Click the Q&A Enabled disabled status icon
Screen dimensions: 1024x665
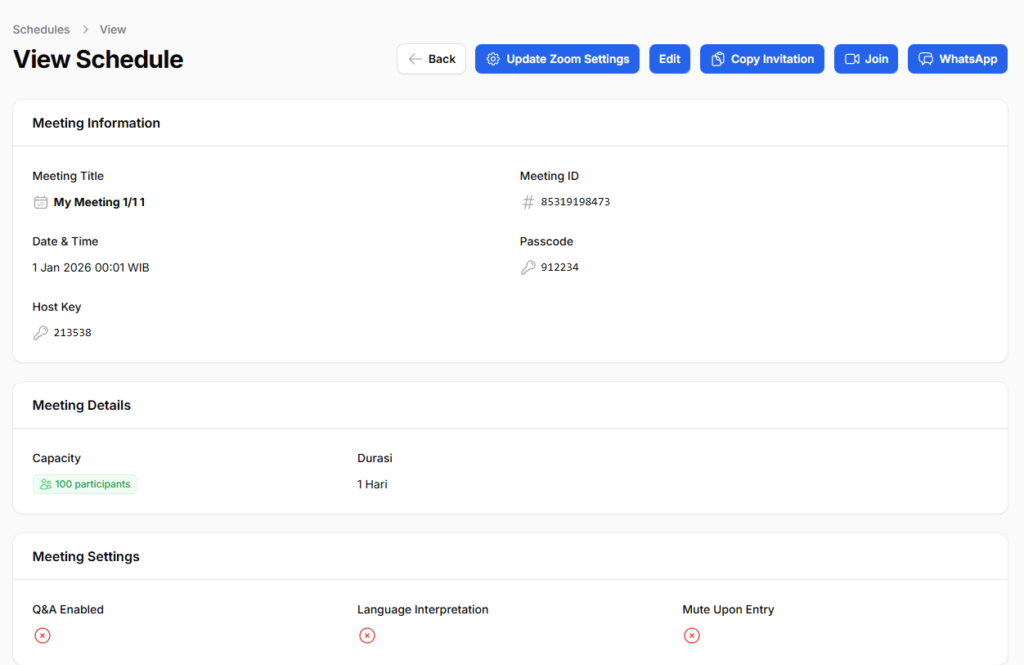[x=42, y=636]
